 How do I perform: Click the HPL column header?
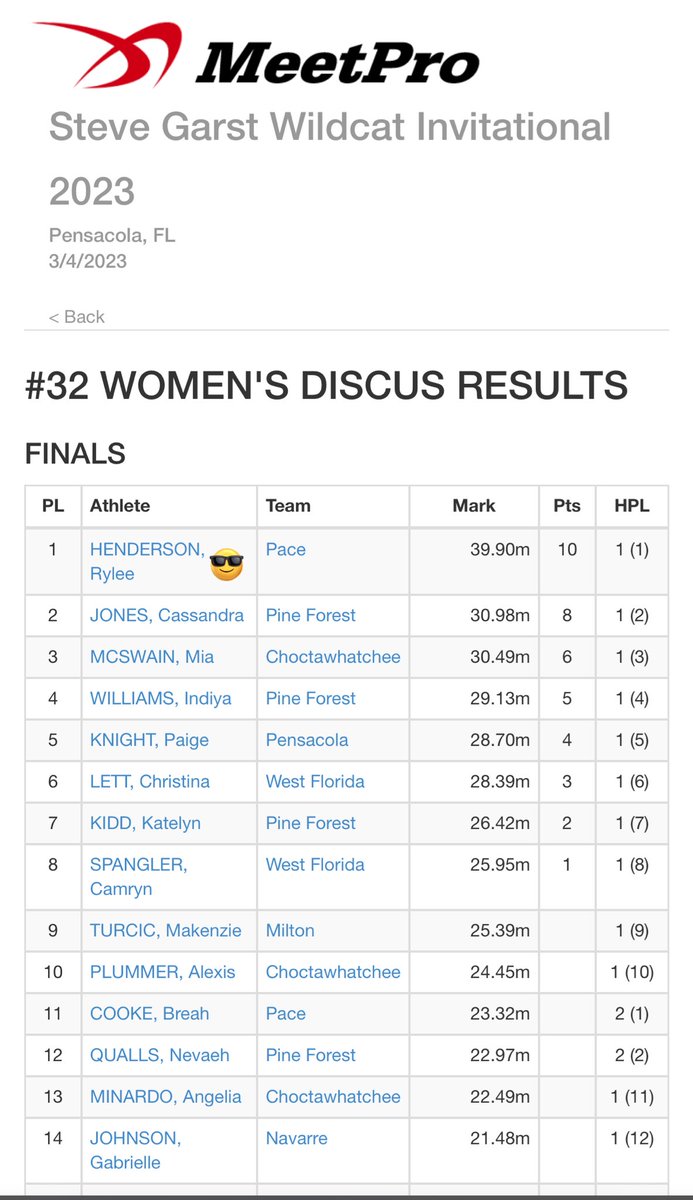631,506
